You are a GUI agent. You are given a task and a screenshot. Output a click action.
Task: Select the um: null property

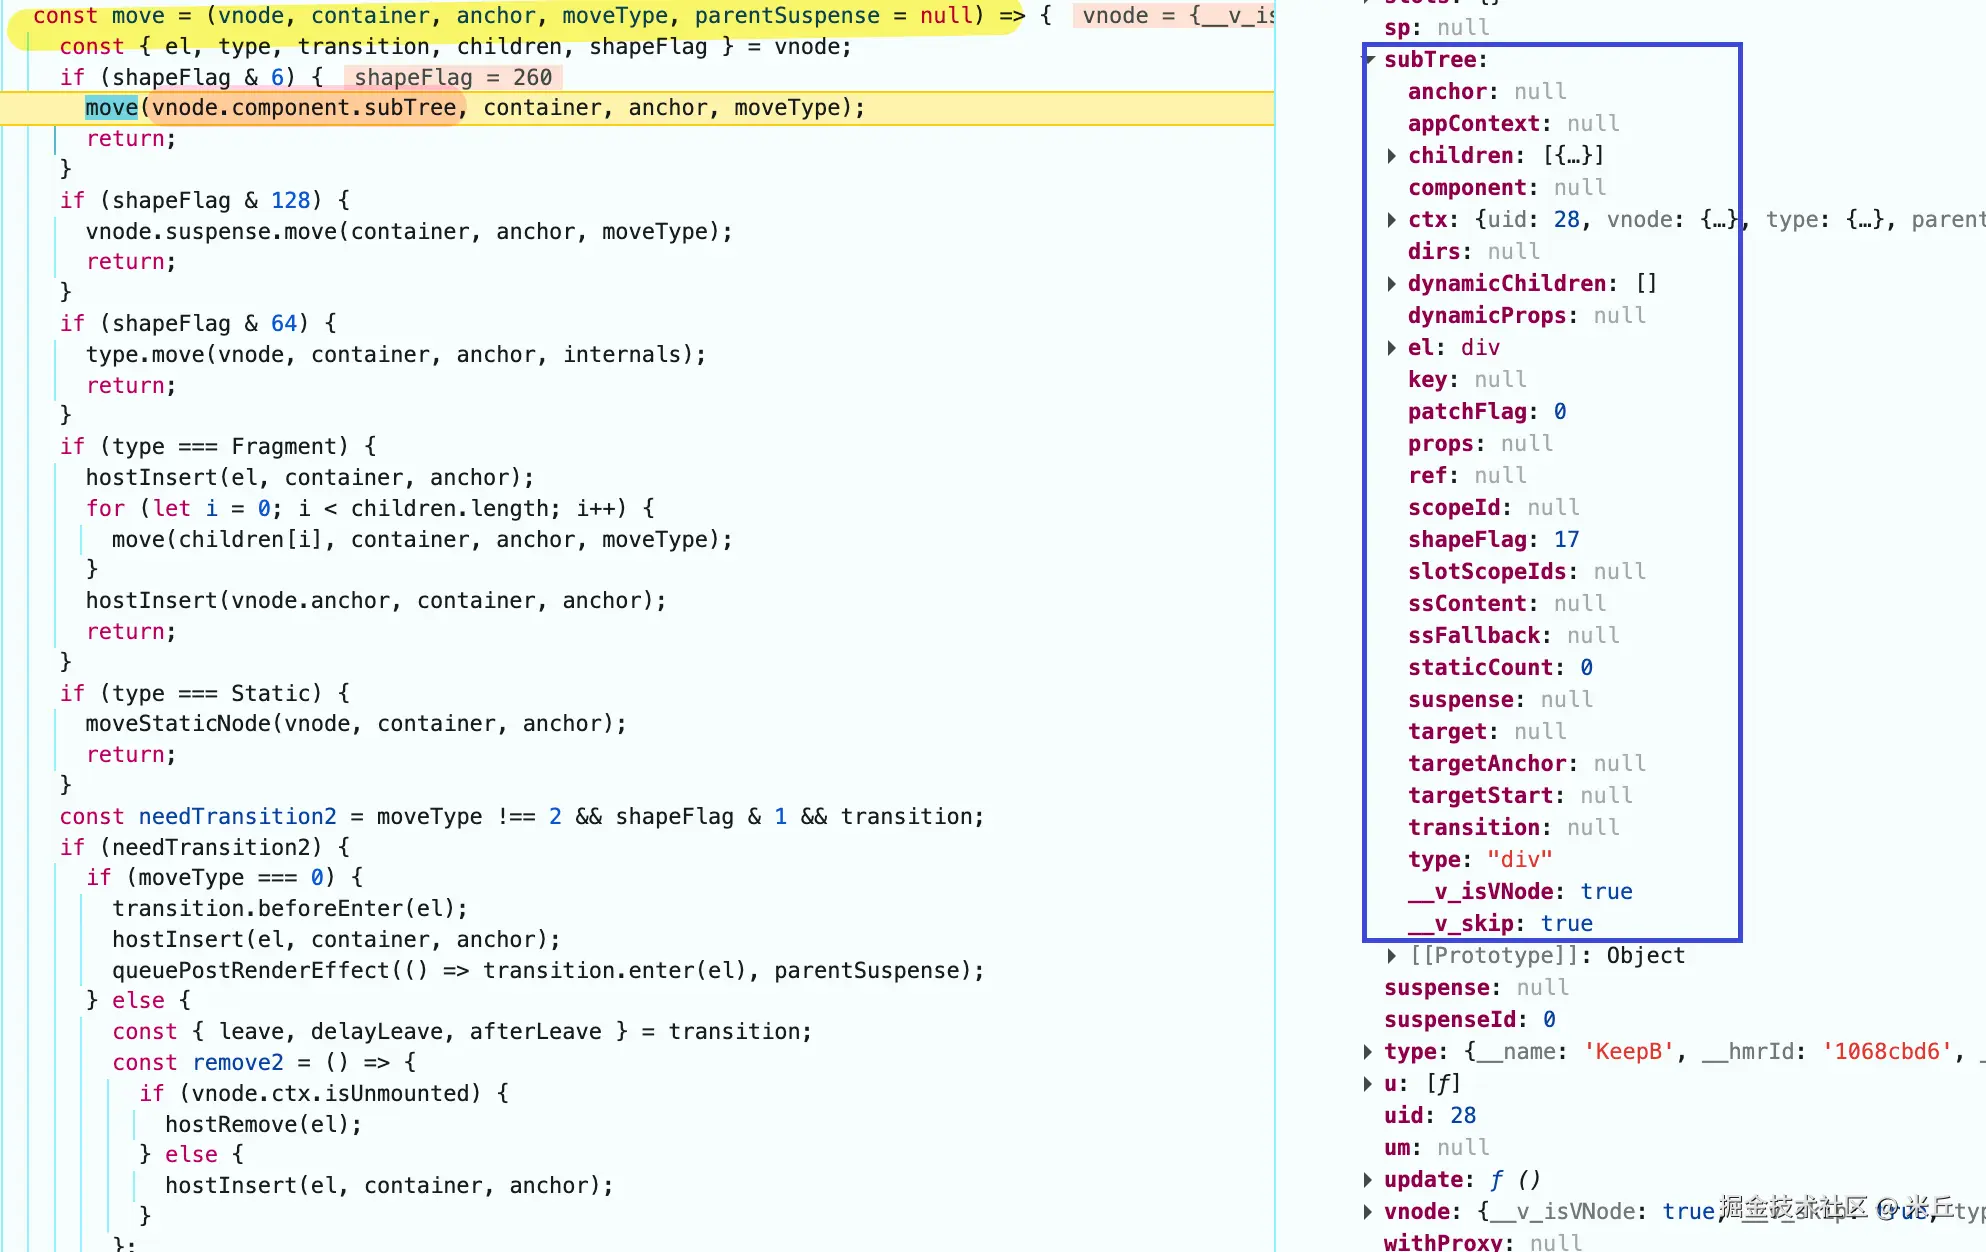(1436, 1148)
